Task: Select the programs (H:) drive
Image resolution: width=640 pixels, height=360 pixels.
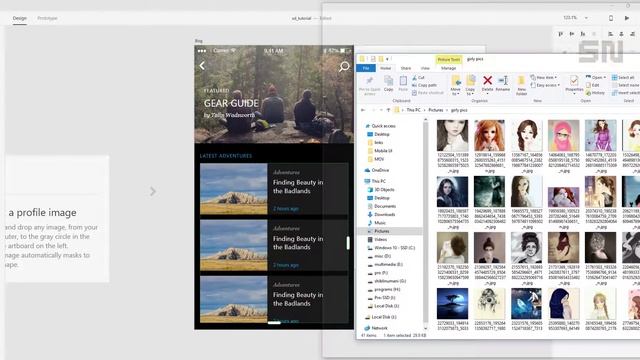Action: [384, 289]
